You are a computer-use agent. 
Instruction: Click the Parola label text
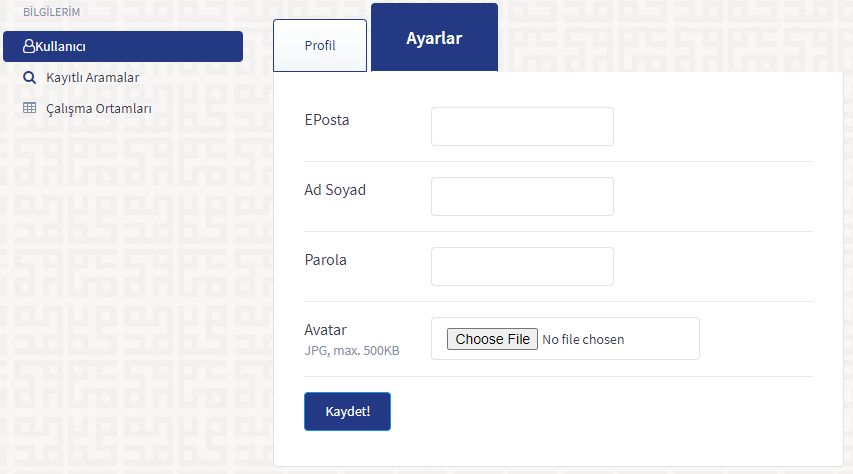(325, 260)
